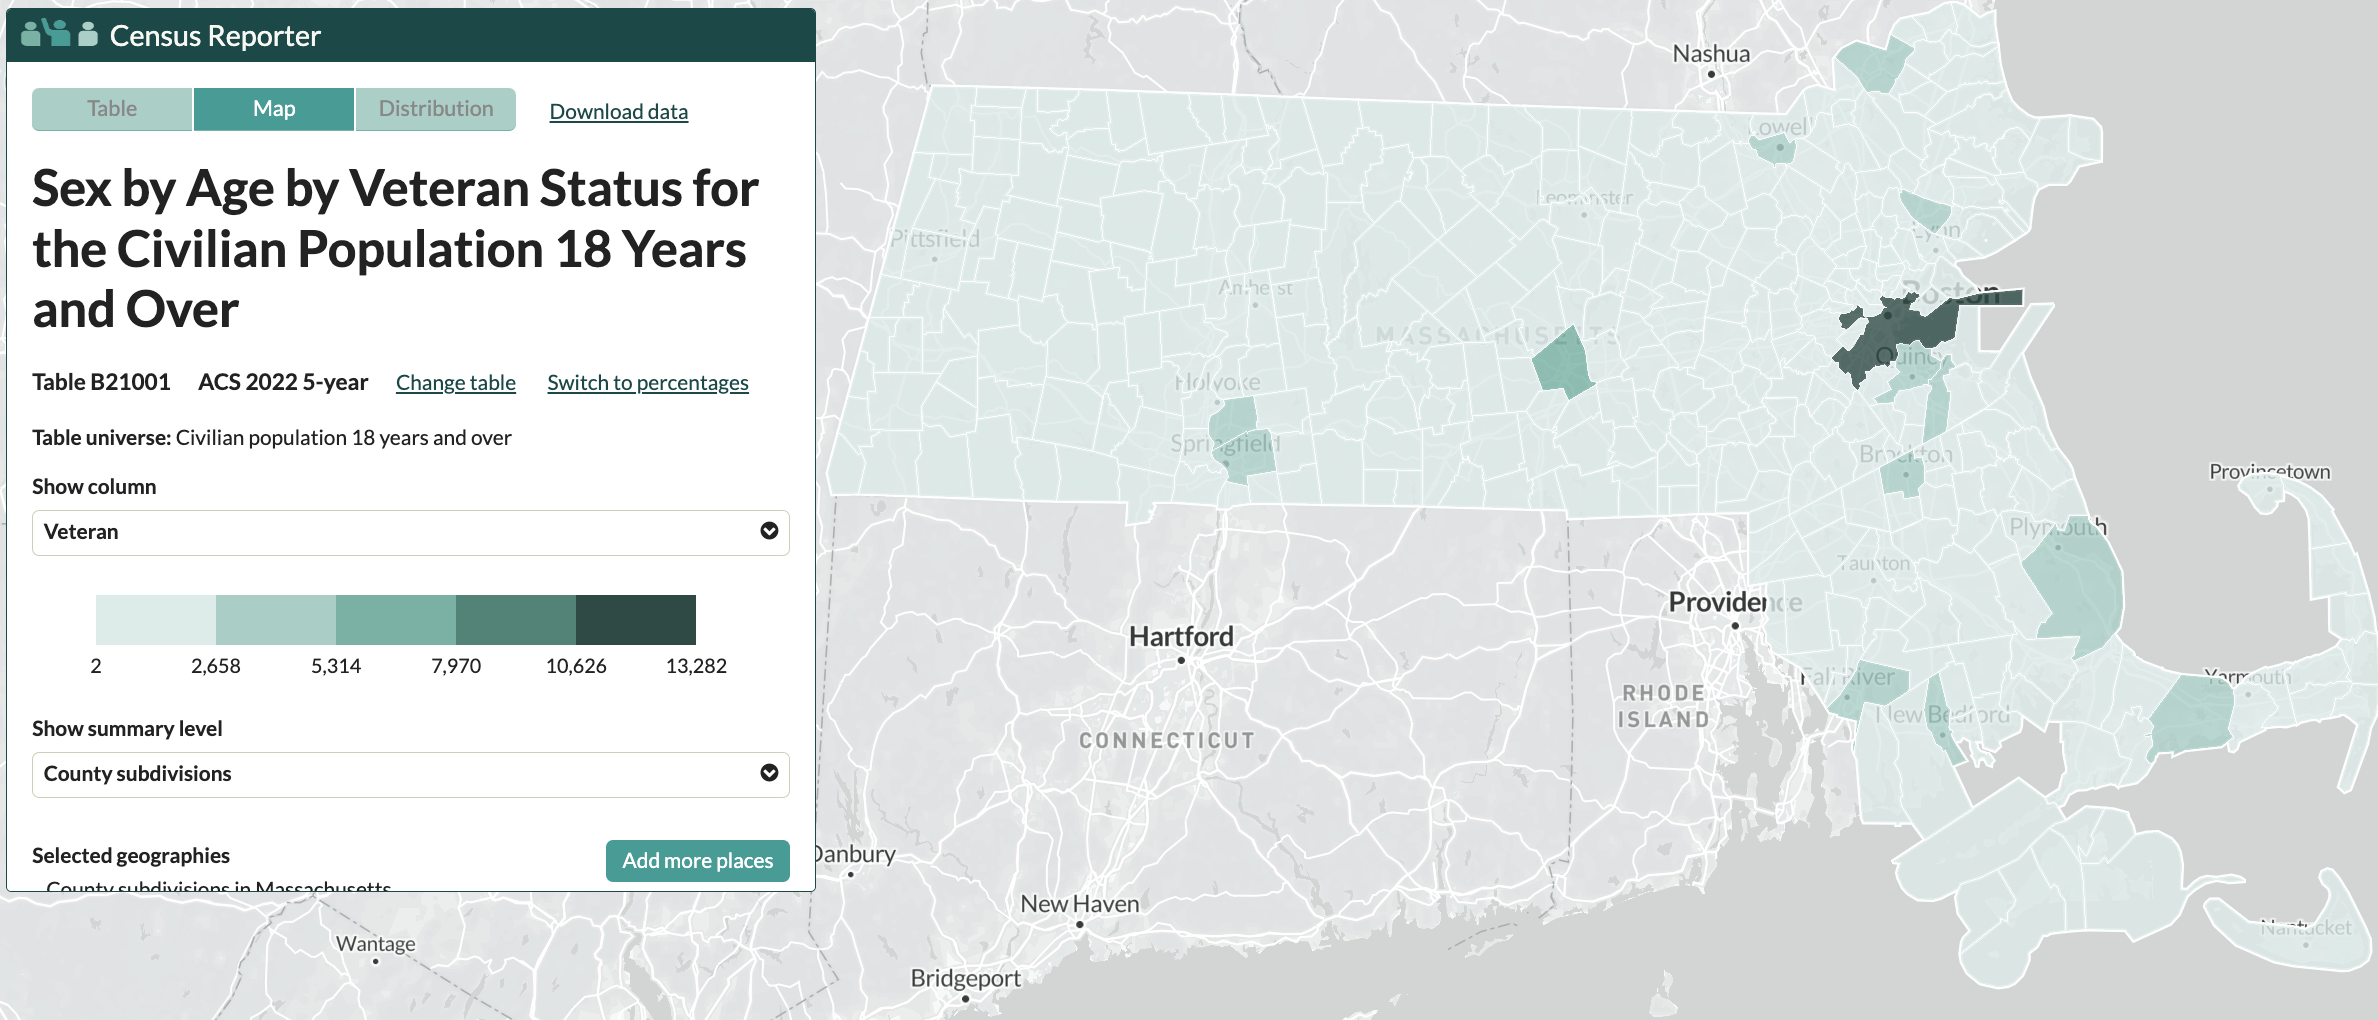Click the lightest legend swatch starting at 2
Screen dimensions: 2378x1020
[156, 620]
